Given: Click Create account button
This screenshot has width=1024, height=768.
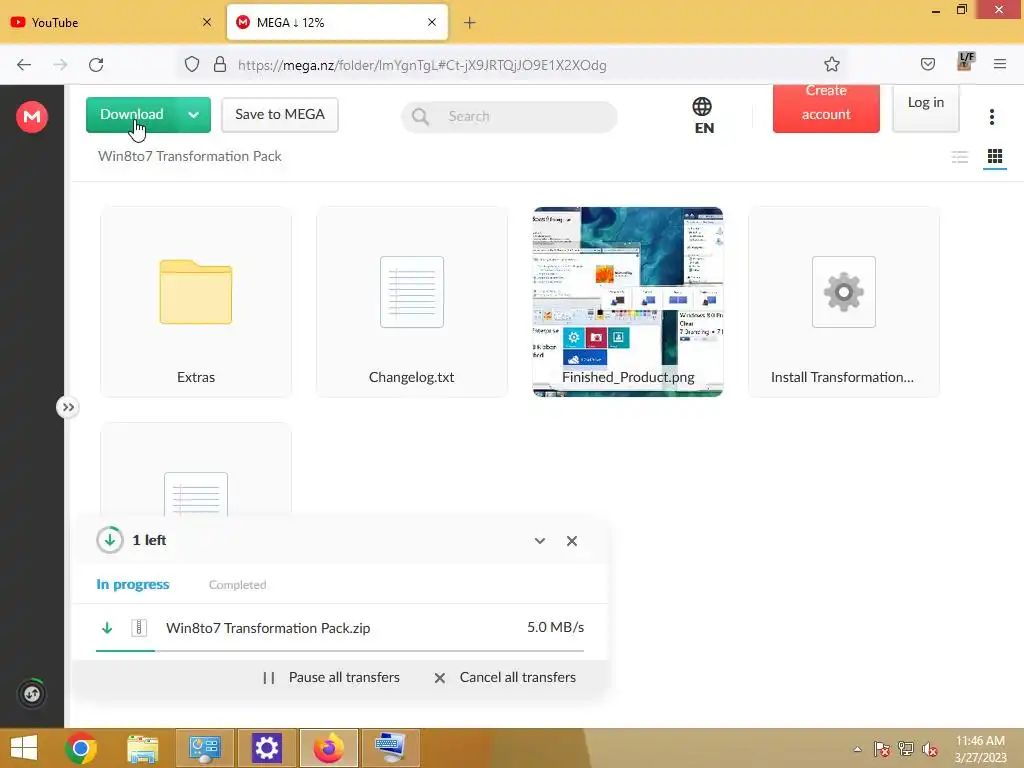Looking at the screenshot, I should coord(826,108).
